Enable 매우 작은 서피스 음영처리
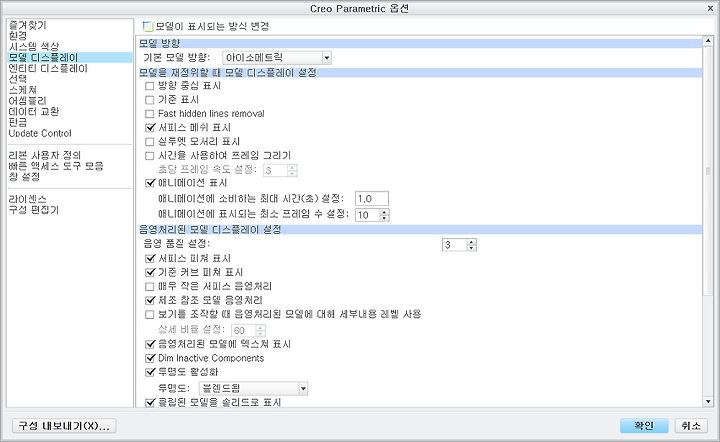Viewport: 720px width, 442px height. click(x=149, y=286)
